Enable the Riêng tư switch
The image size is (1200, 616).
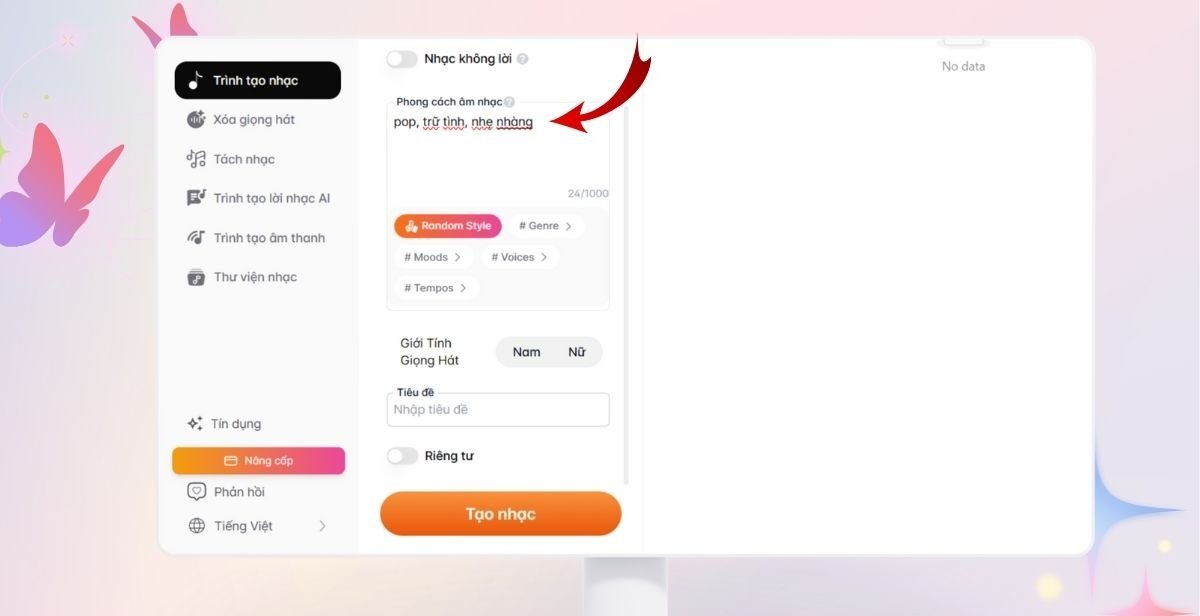coord(402,456)
